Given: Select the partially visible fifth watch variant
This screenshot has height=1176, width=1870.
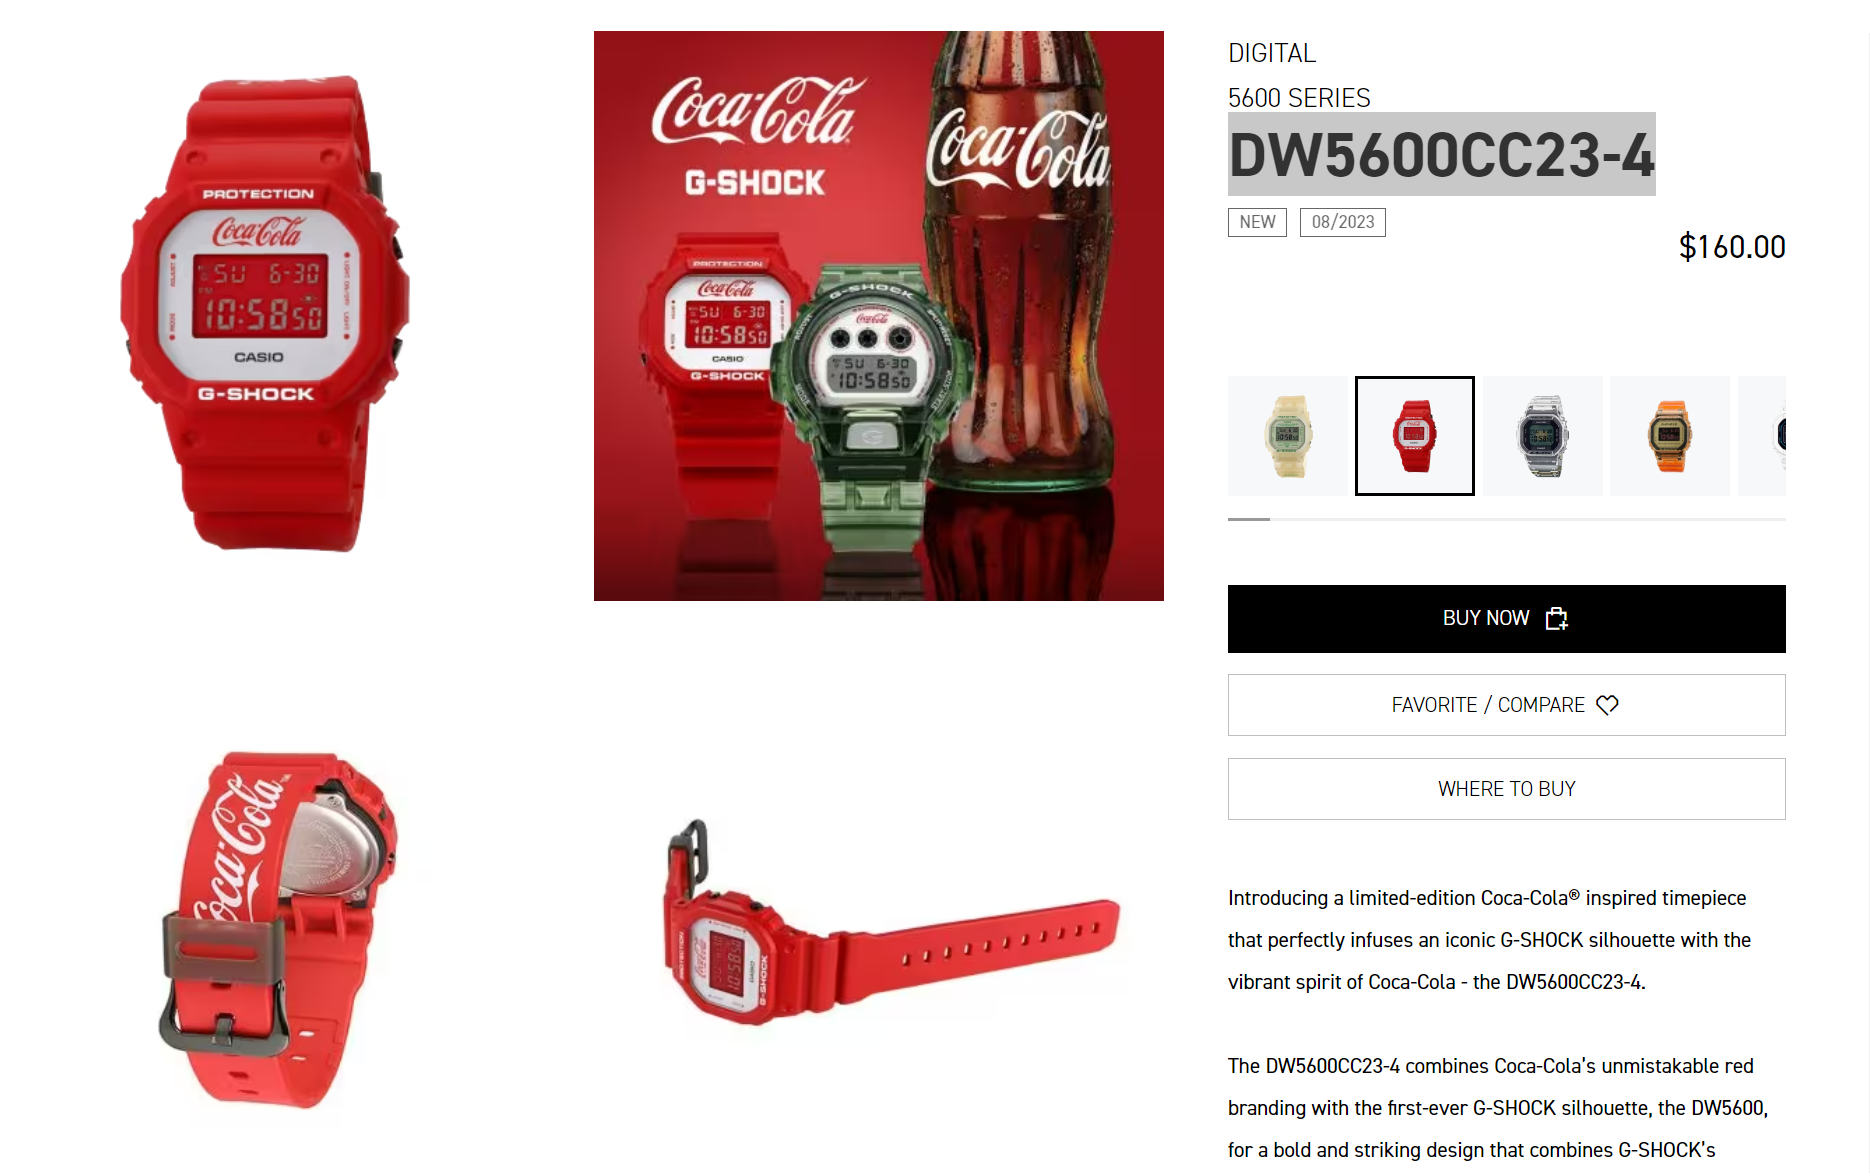Looking at the screenshot, I should point(1762,436).
